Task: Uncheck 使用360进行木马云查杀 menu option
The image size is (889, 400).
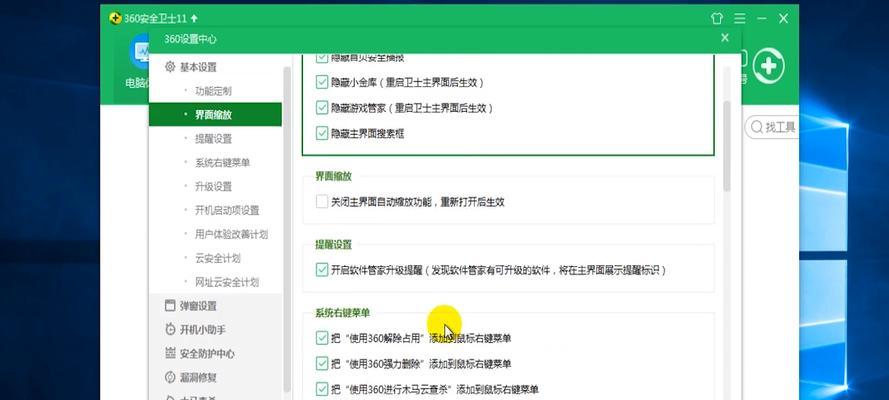Action: coord(321,389)
